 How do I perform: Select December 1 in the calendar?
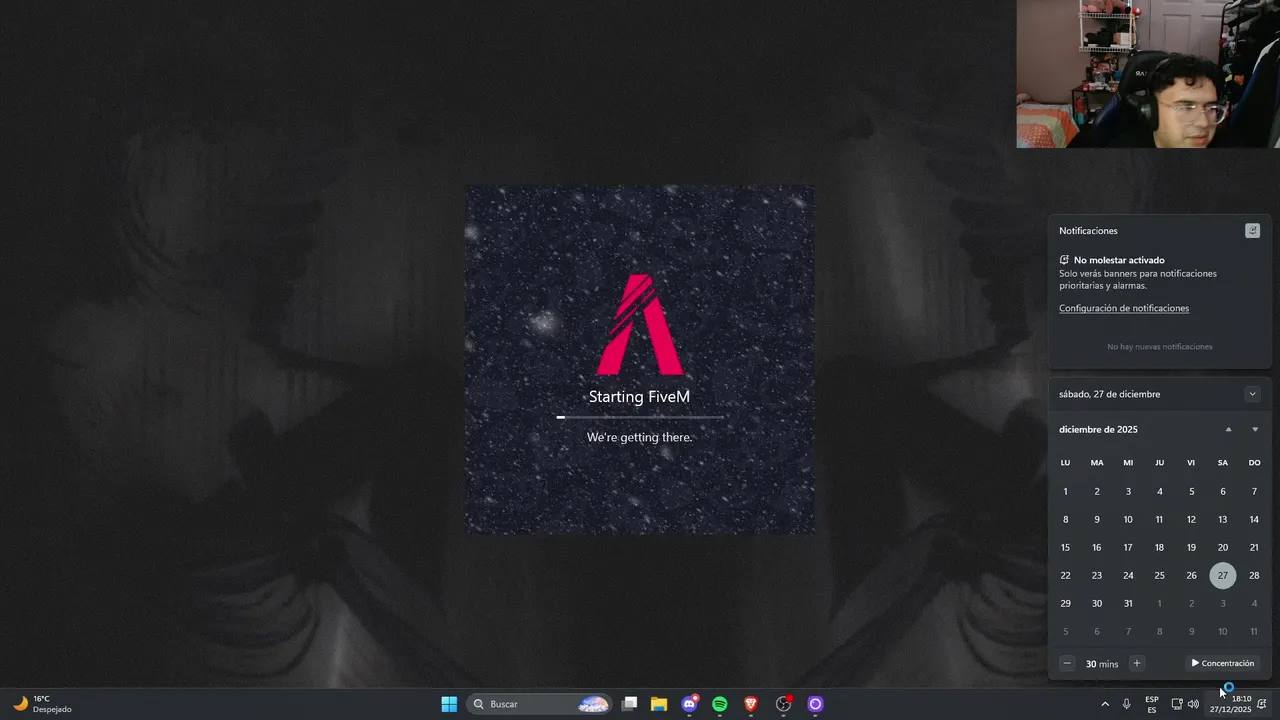pyautogui.click(x=1065, y=491)
